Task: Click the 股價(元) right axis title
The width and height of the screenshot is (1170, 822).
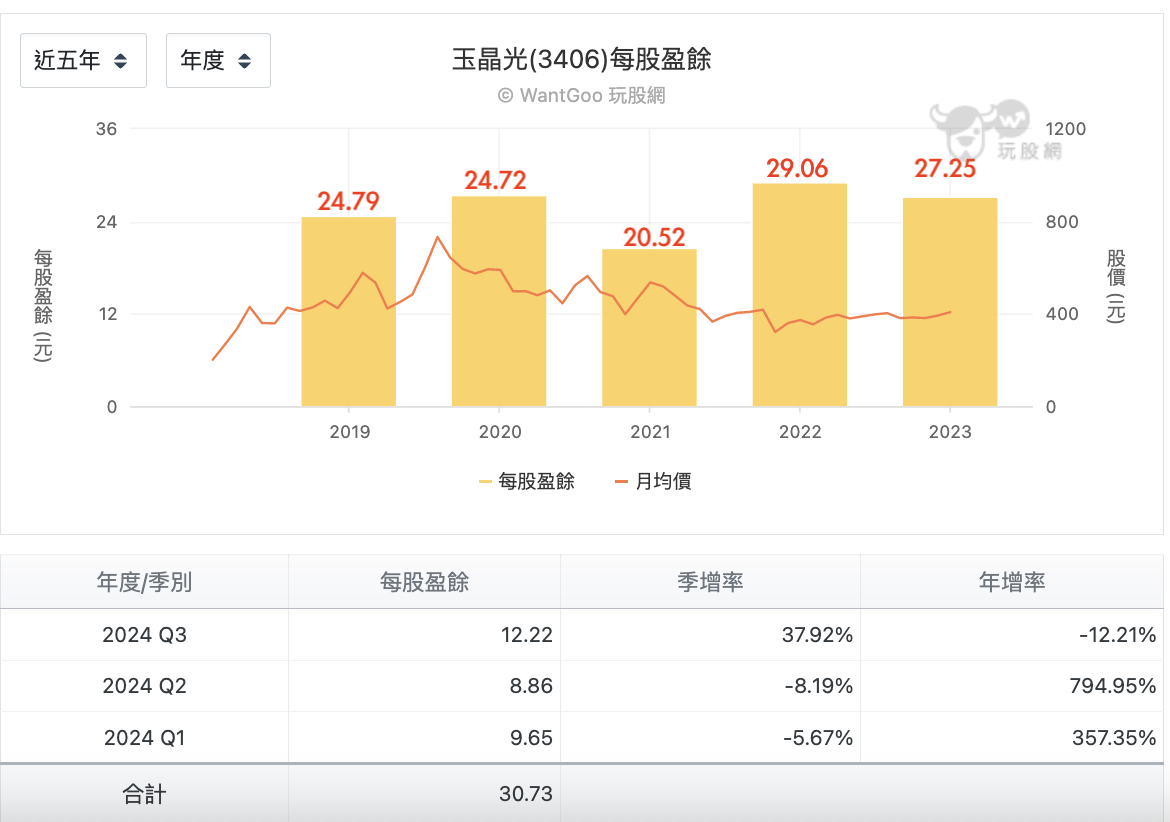Action: [x=1116, y=286]
